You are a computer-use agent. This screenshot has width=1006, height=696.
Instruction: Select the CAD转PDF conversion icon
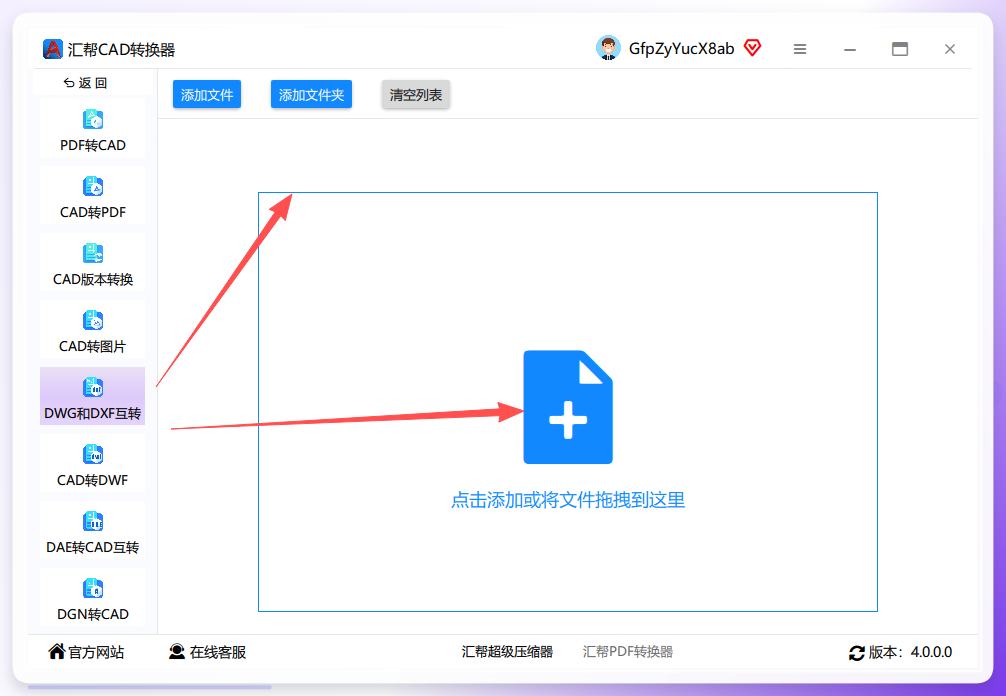[93, 187]
